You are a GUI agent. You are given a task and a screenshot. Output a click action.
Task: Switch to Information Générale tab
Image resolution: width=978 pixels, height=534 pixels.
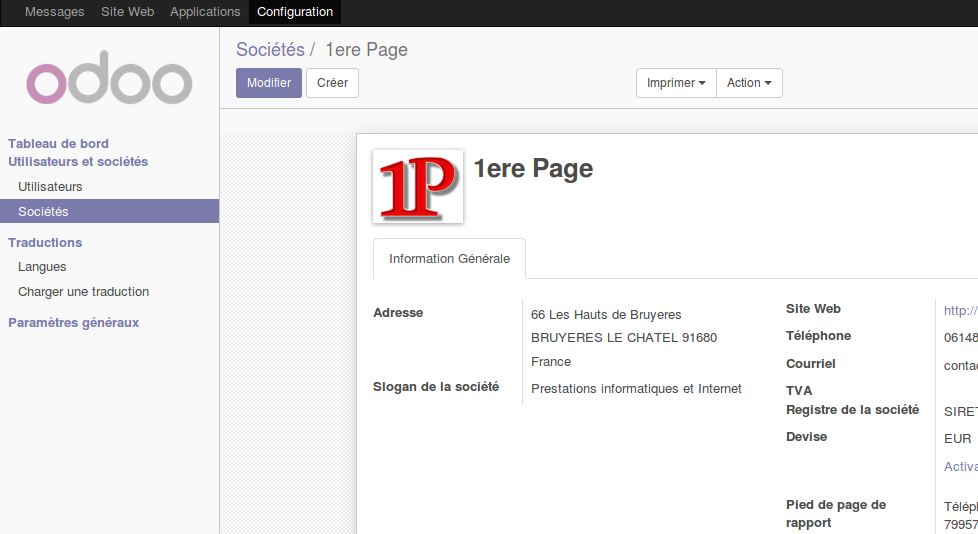449,259
